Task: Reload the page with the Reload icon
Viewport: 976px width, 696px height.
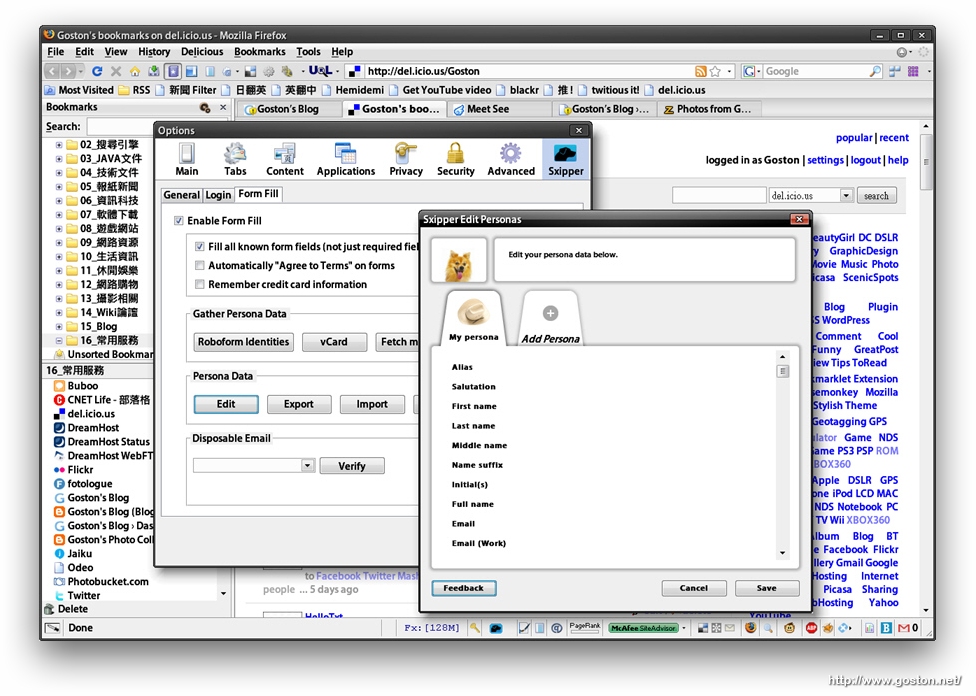Action: pos(96,71)
